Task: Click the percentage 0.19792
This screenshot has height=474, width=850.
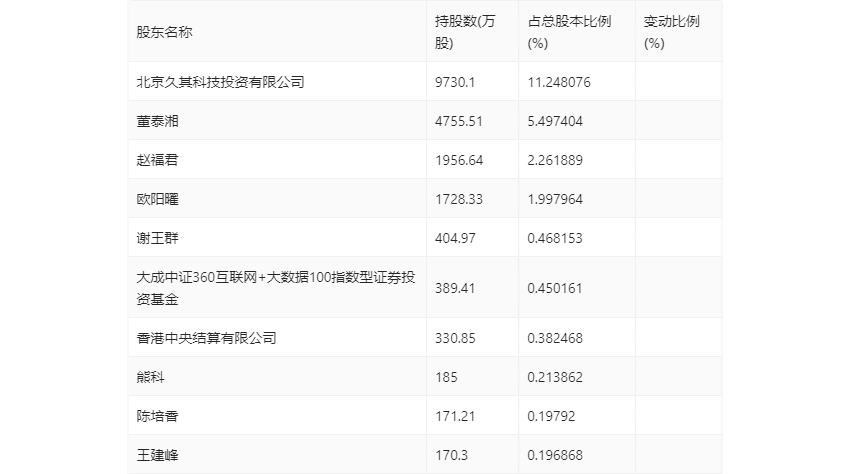Action: [551, 416]
